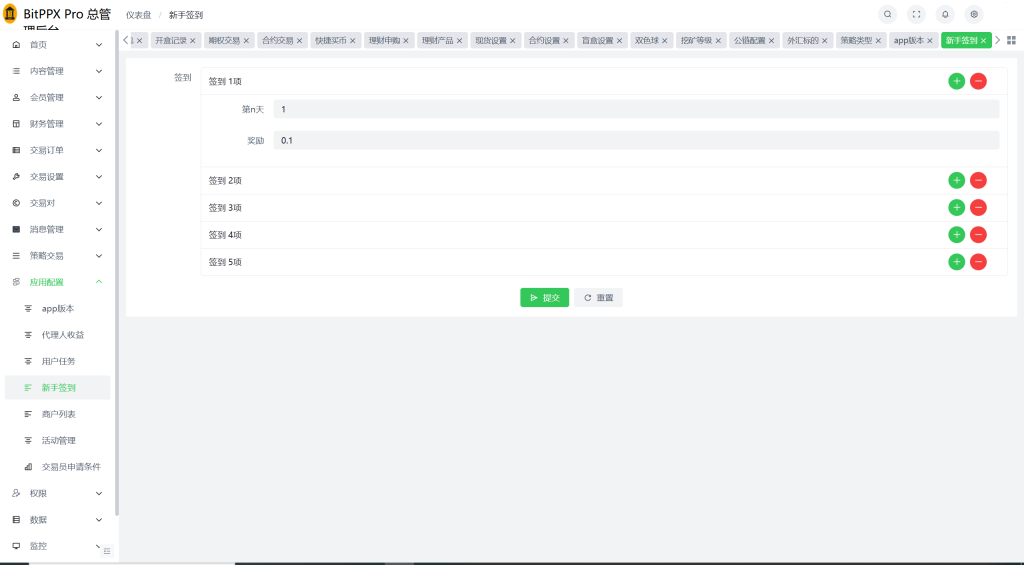1024x565 pixels.
Task: Close the 期权交易 tab
Action: pos(246,40)
